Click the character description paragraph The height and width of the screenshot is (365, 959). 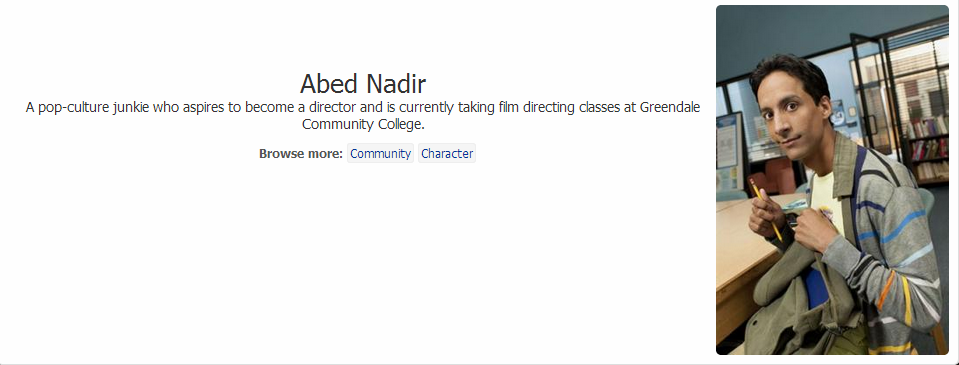click(x=363, y=116)
